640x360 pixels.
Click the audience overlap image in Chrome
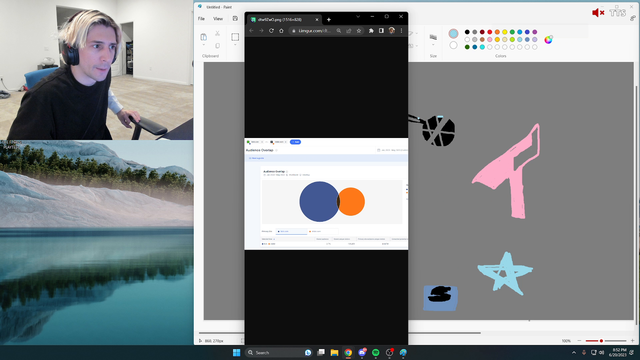[326, 194]
